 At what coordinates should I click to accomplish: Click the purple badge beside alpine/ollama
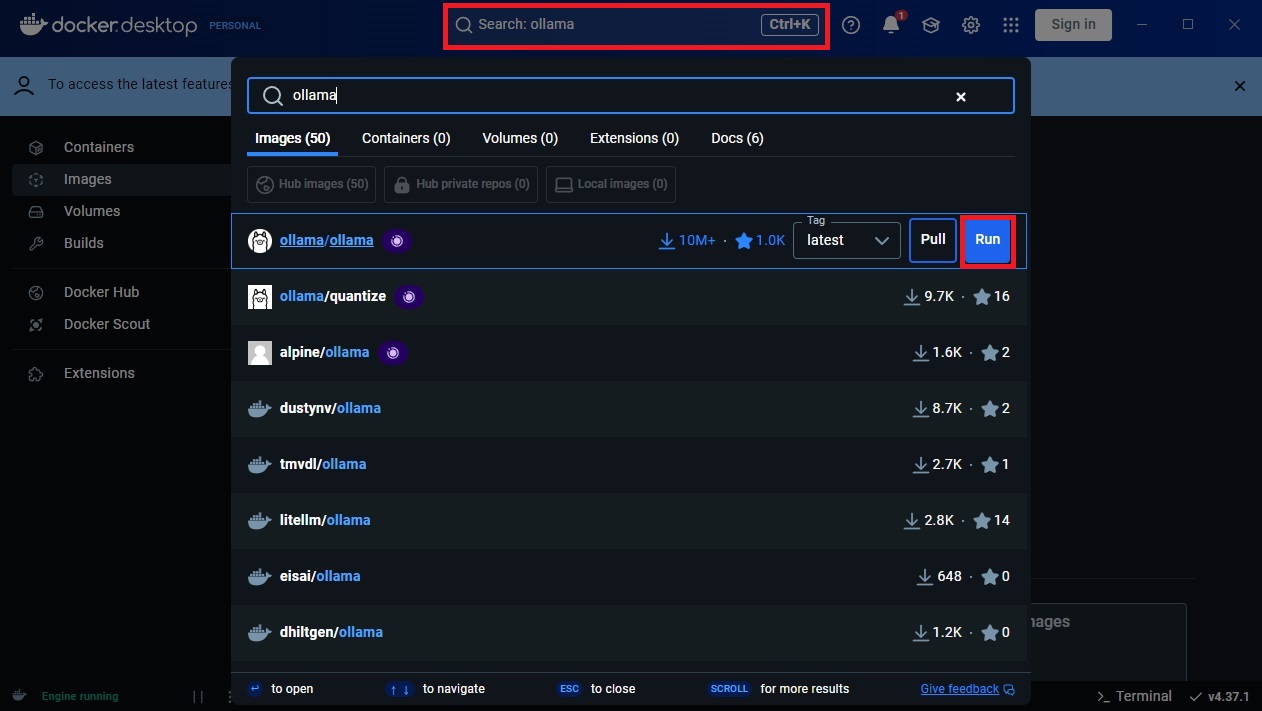[x=393, y=353]
